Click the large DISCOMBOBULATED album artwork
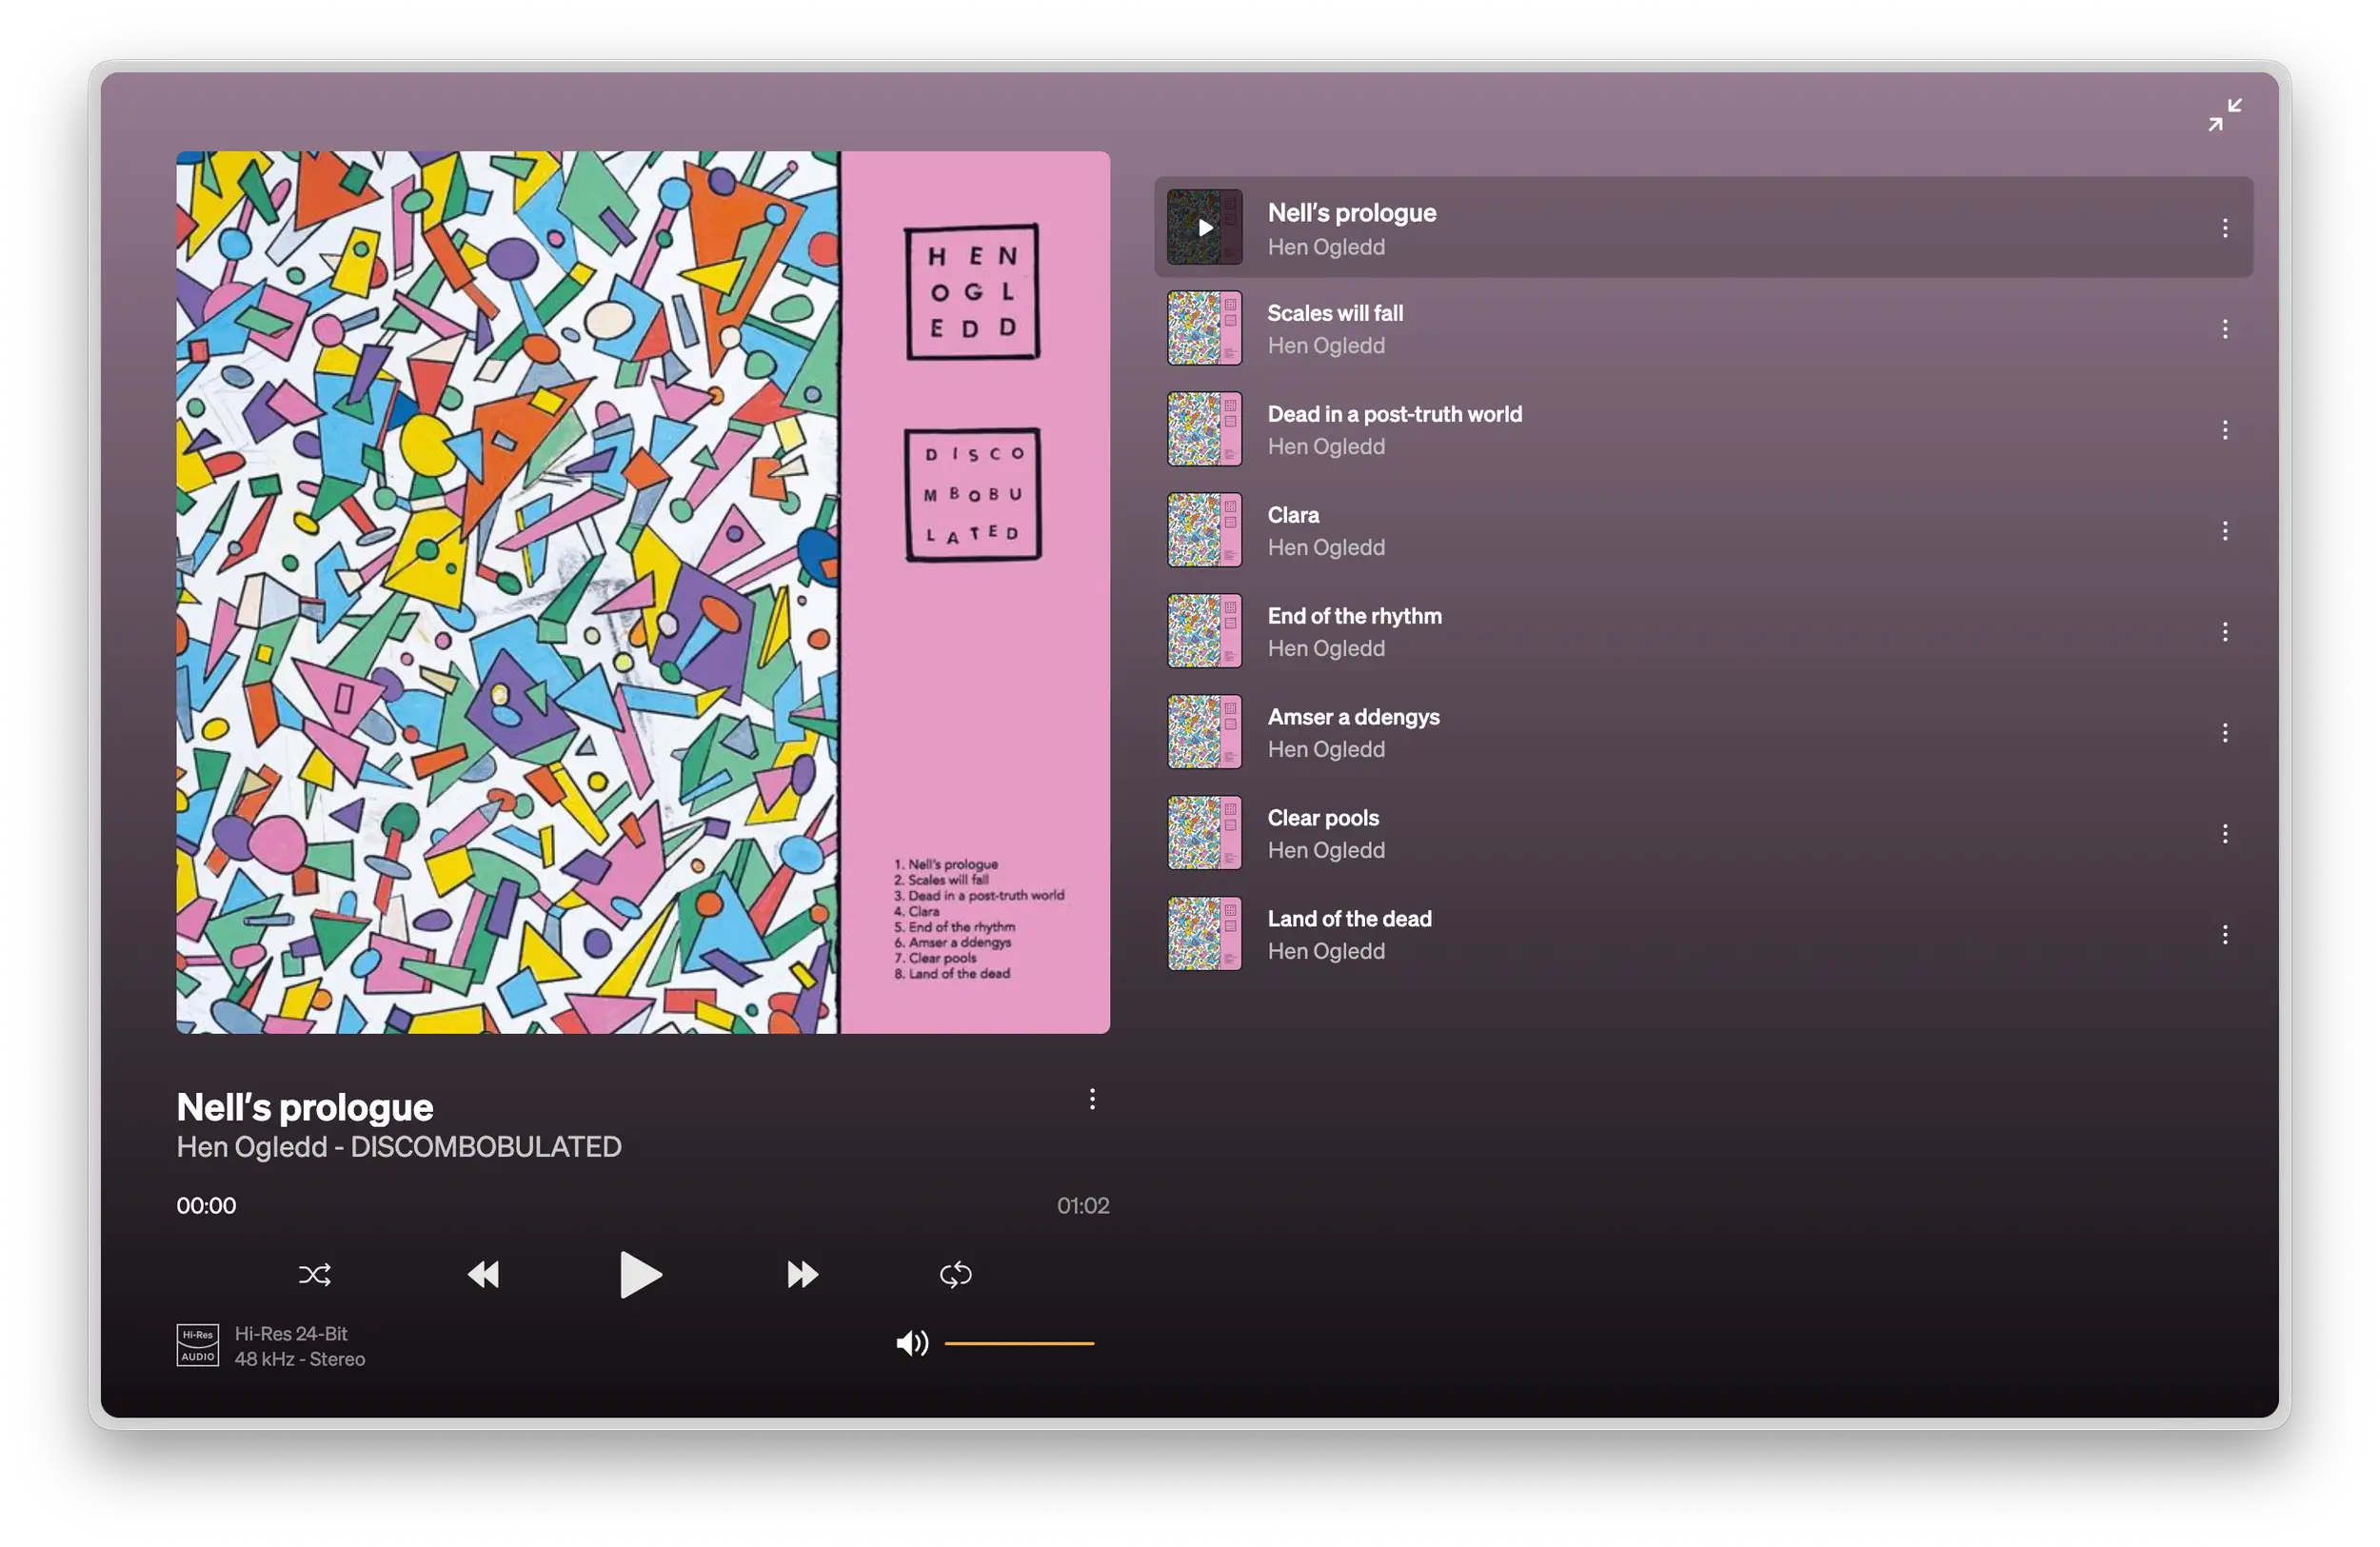 643,592
